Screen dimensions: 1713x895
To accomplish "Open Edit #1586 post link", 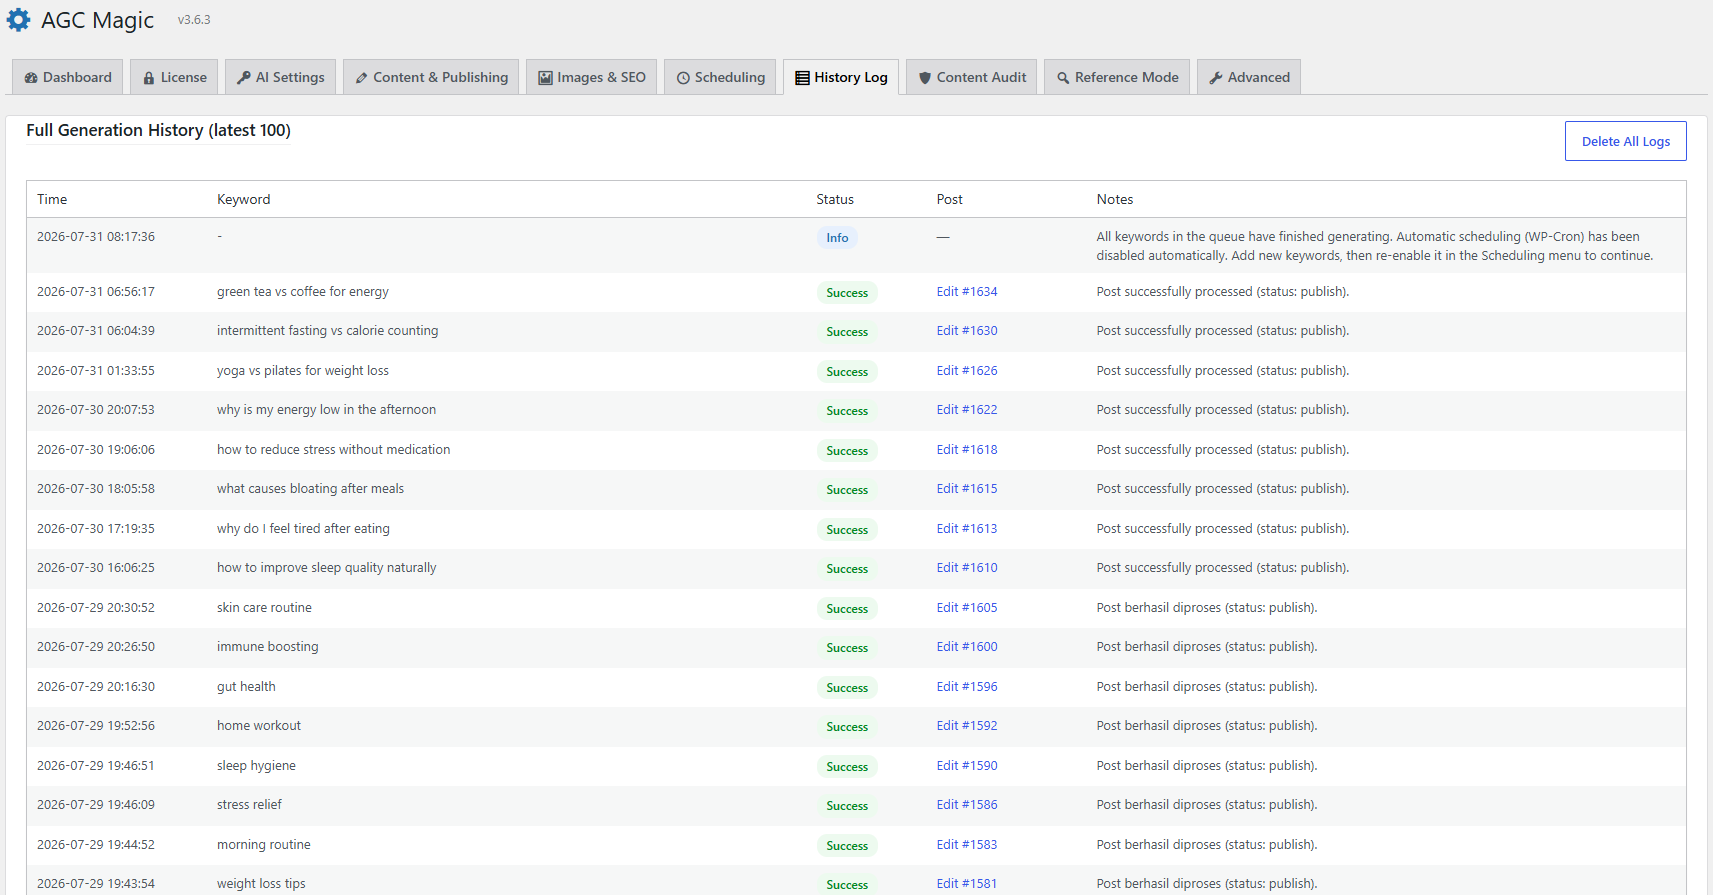I will coord(966,805).
